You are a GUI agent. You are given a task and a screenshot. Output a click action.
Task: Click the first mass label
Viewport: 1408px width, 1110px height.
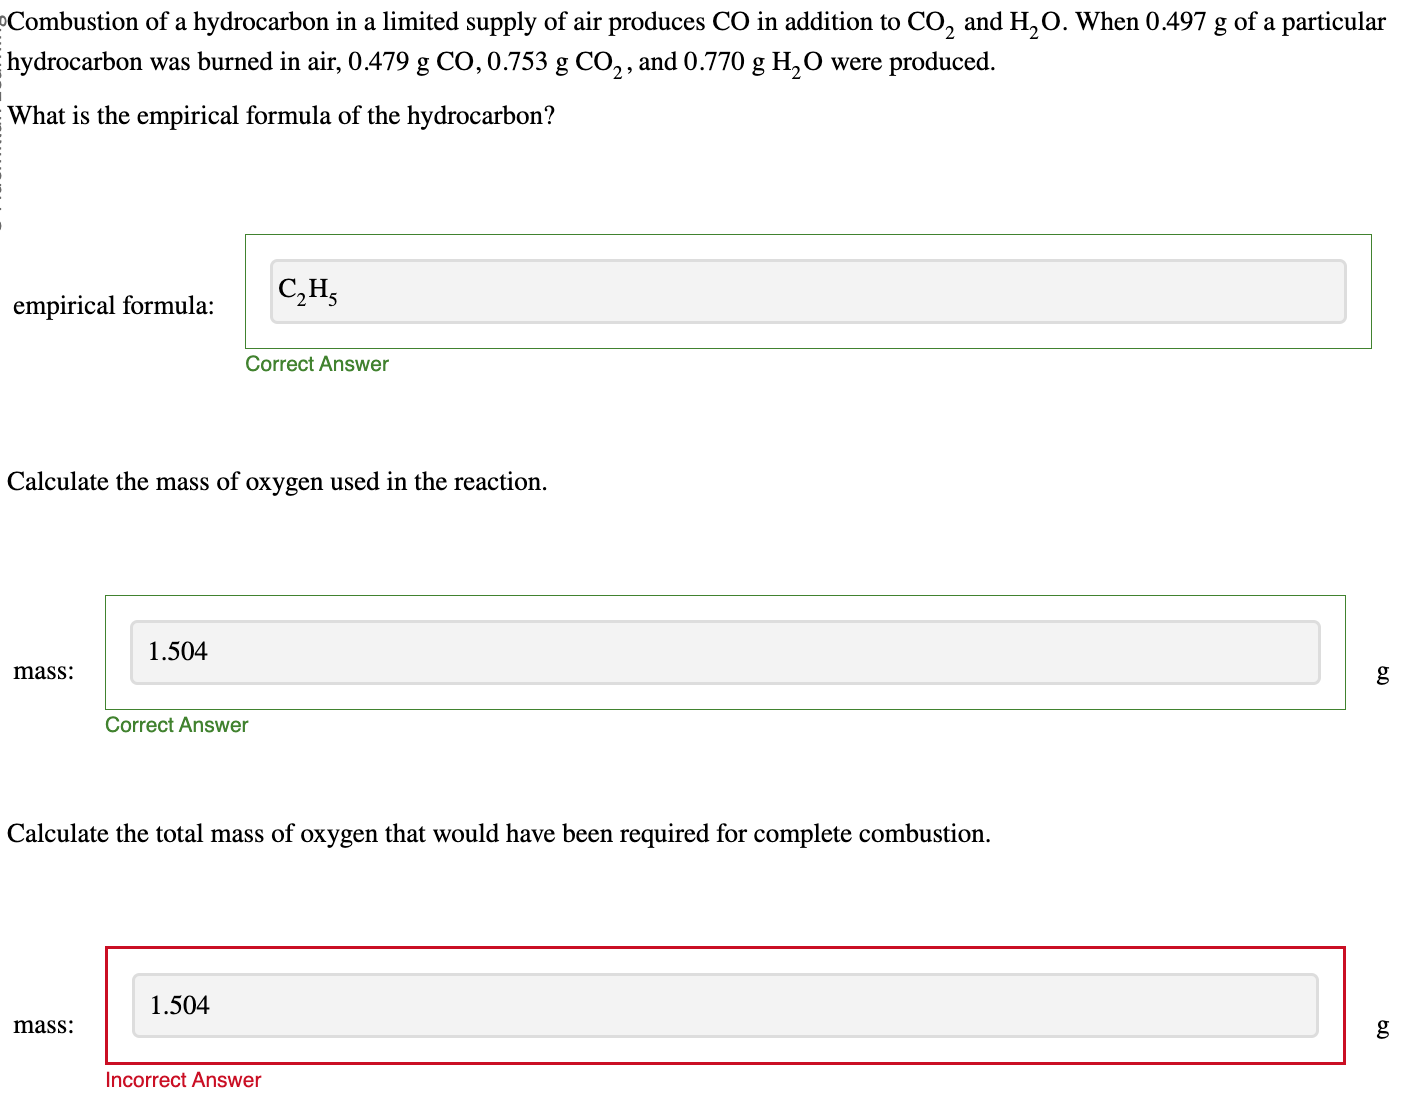43,671
